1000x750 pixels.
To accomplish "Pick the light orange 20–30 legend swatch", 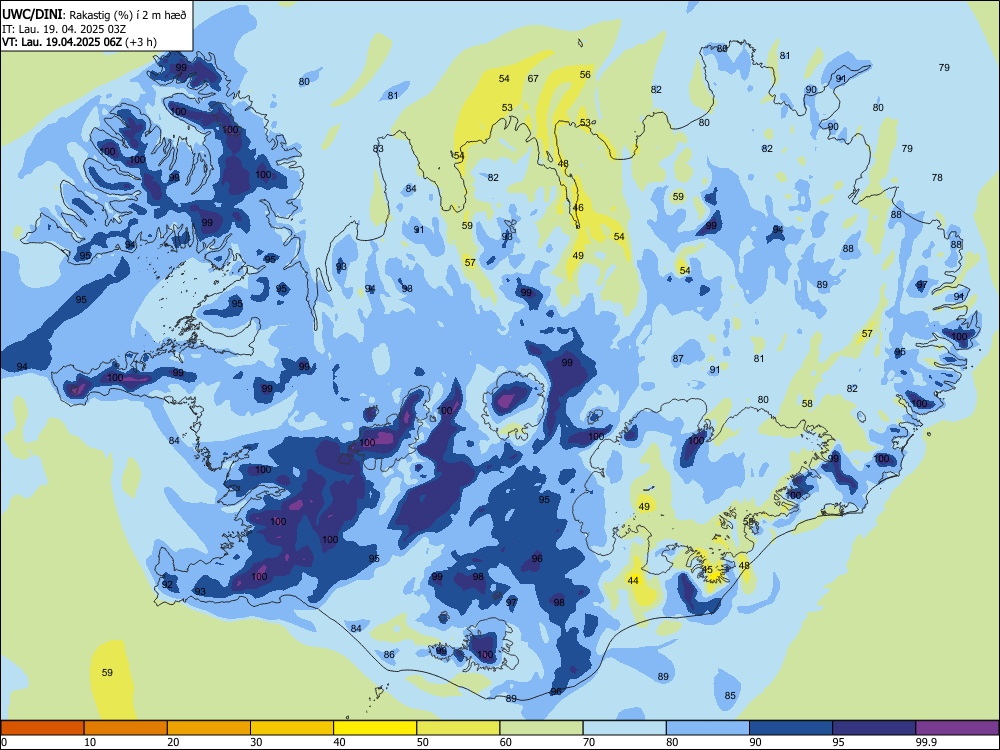I will [x=209, y=728].
